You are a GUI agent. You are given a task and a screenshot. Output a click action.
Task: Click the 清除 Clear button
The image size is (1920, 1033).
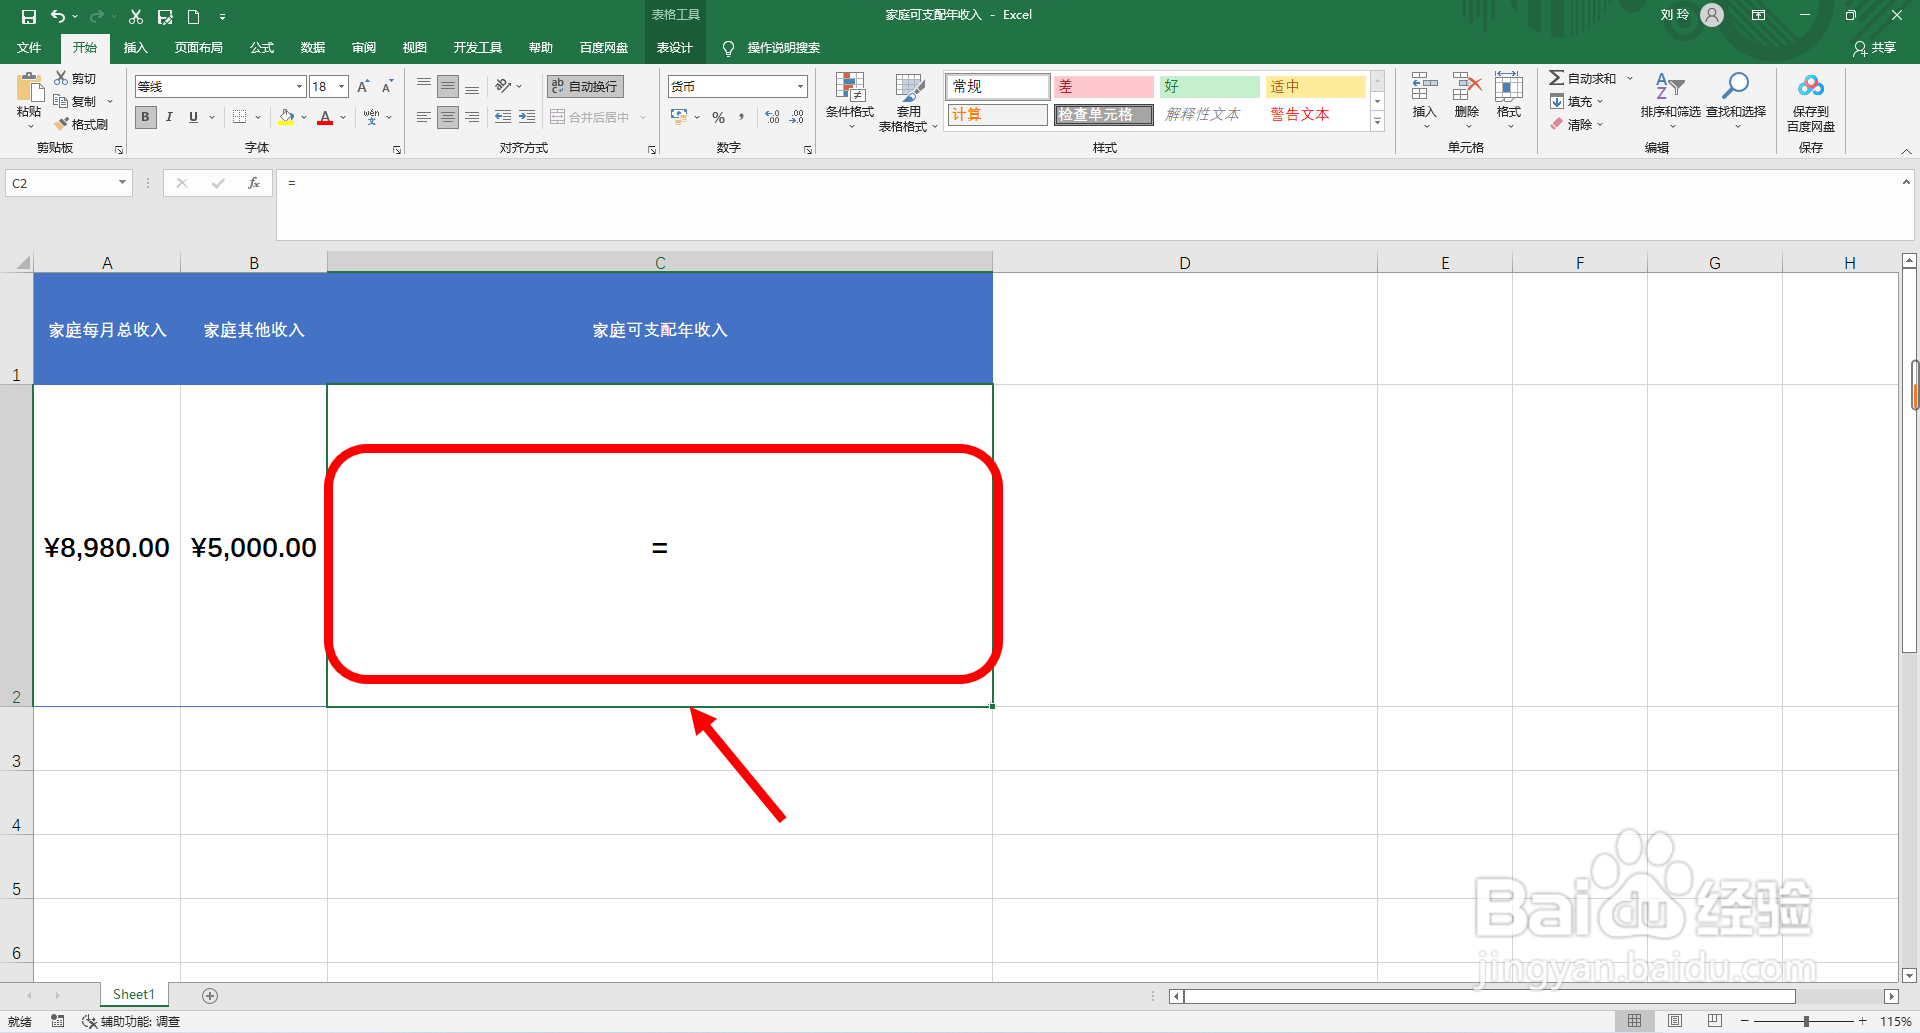tap(1577, 124)
